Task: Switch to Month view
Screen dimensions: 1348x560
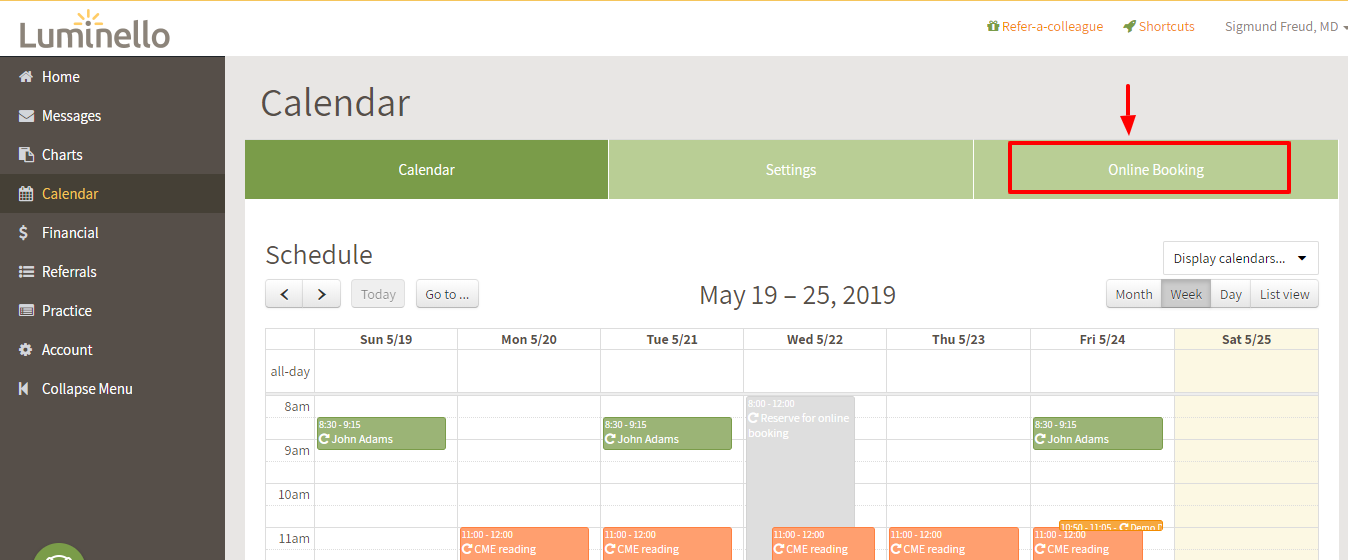Action: pyautogui.click(x=1134, y=294)
